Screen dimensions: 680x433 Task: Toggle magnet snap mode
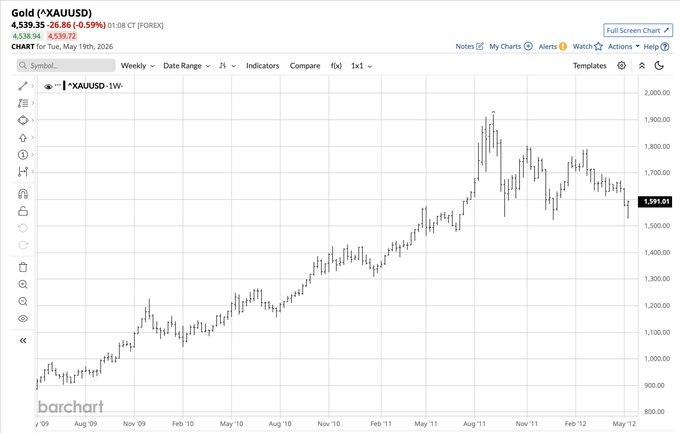tap(23, 194)
